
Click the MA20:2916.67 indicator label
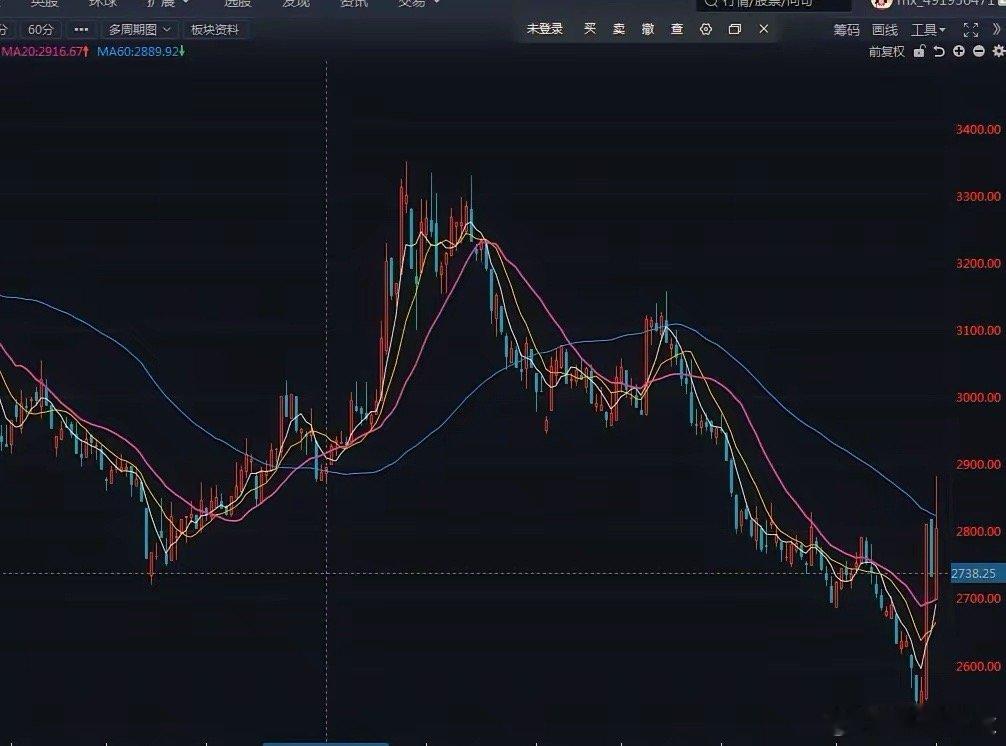pyautogui.click(x=44, y=51)
